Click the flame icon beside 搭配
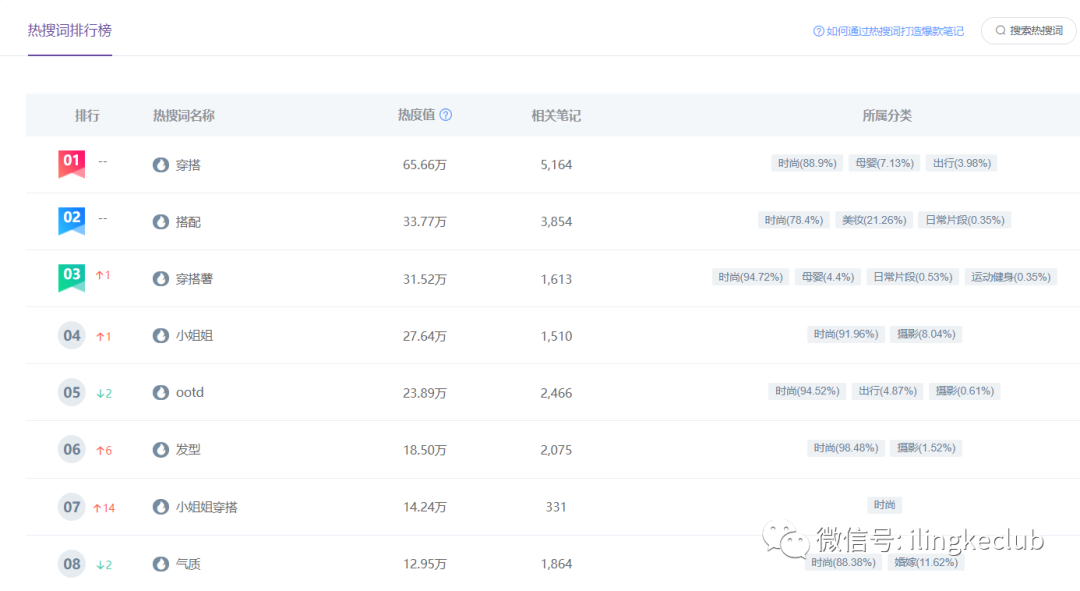This screenshot has width=1080, height=591. [x=160, y=221]
